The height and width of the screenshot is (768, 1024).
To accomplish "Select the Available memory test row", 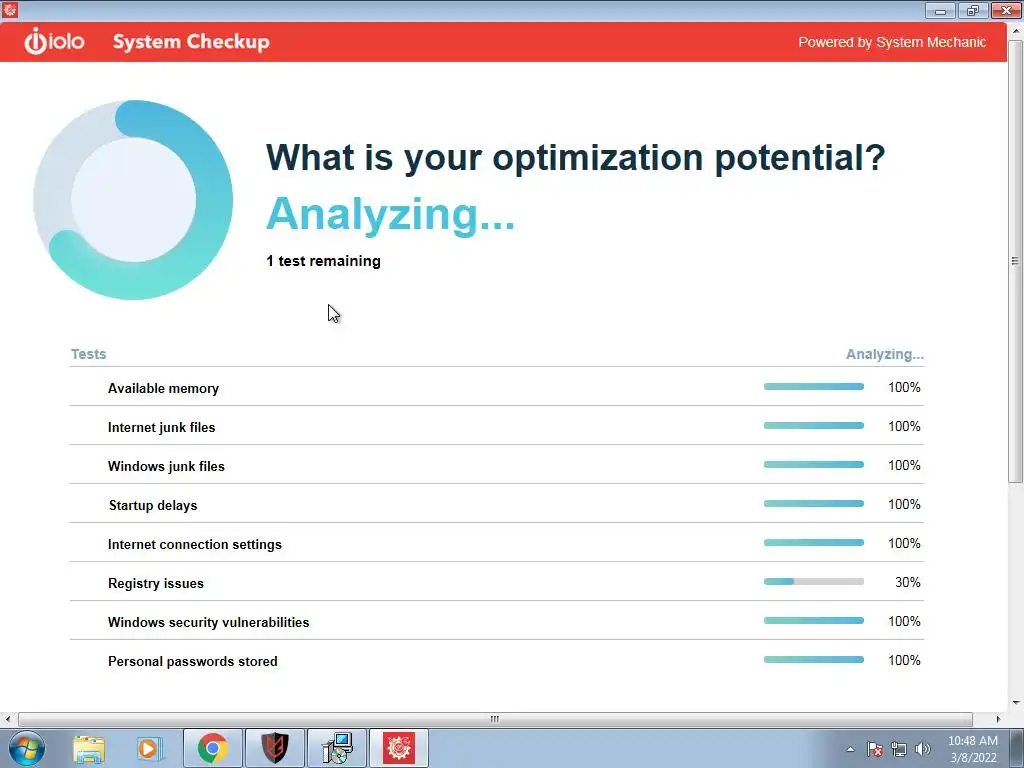I will (x=496, y=387).
